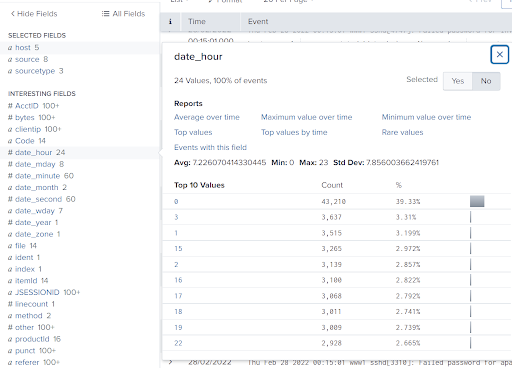Open Average over time report
Viewport: 512px width, 368px height.
(x=207, y=117)
